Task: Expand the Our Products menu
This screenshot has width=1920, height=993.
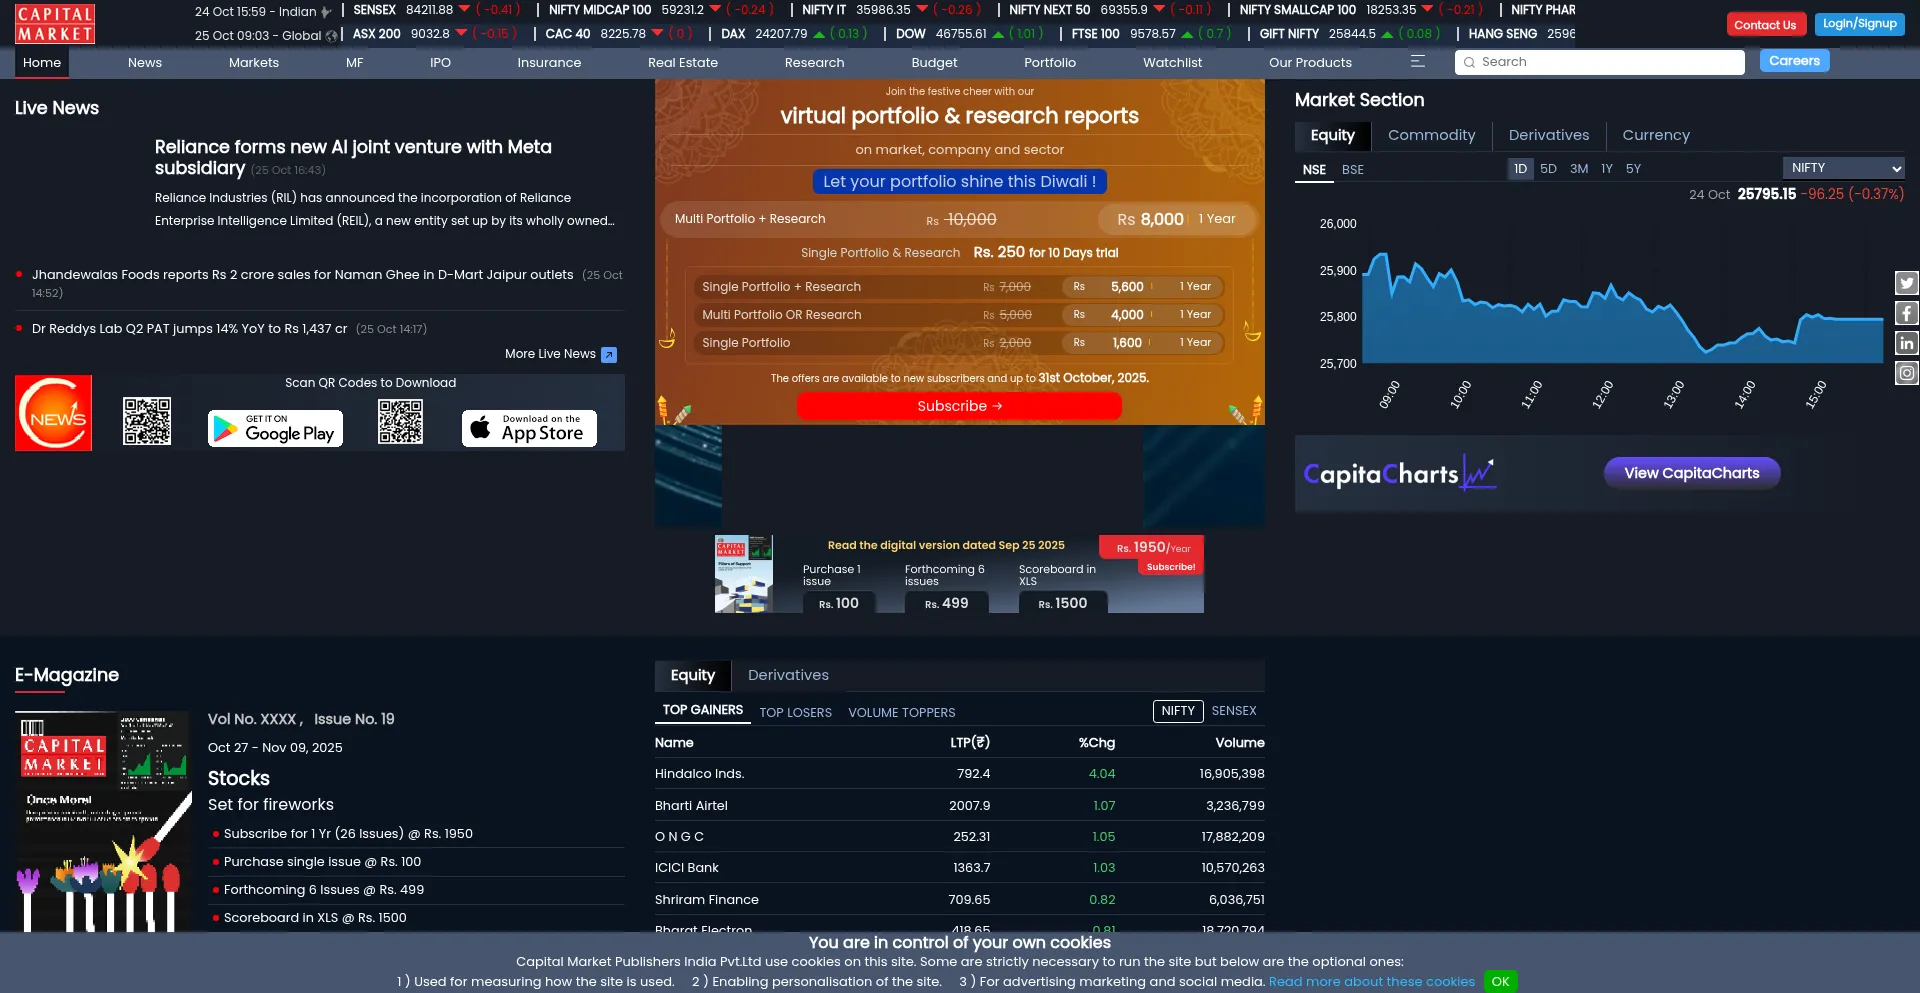Action: coord(1310,62)
